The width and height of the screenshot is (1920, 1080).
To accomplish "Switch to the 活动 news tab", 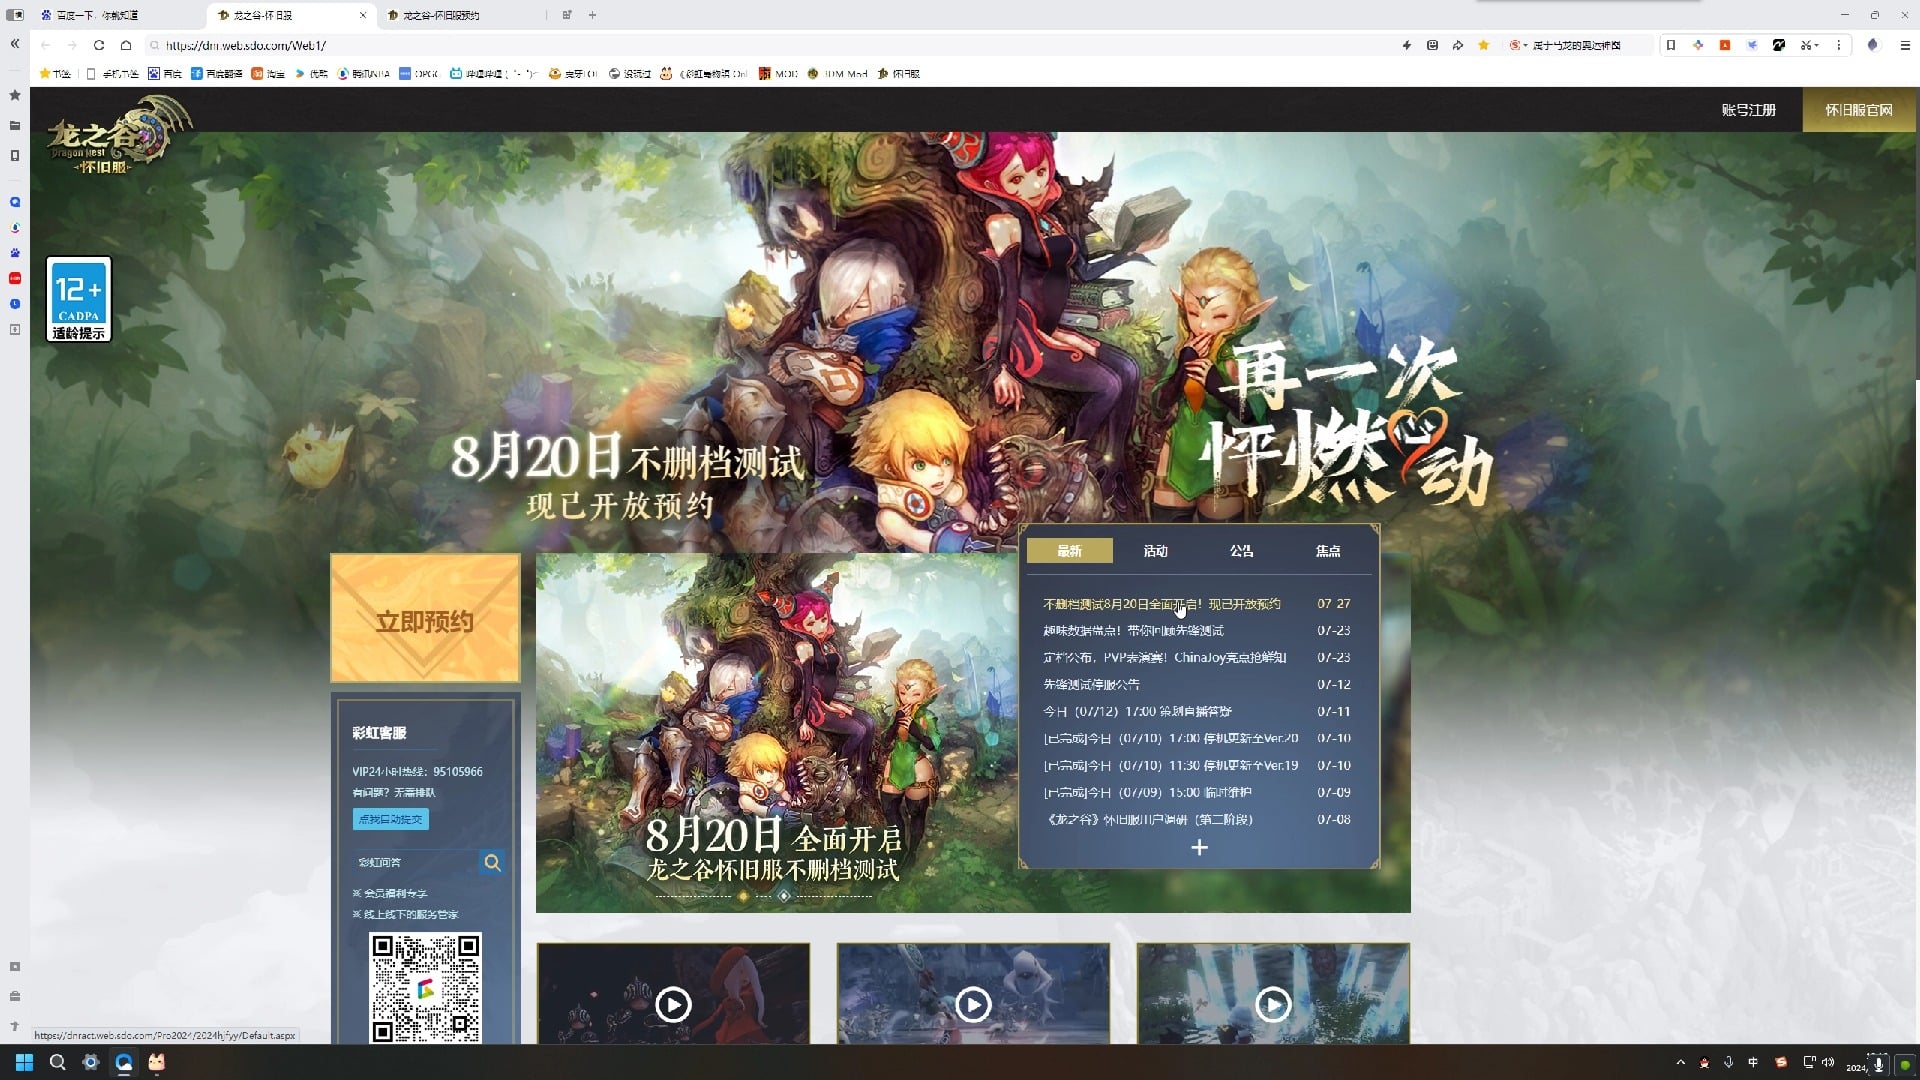I will 1155,551.
